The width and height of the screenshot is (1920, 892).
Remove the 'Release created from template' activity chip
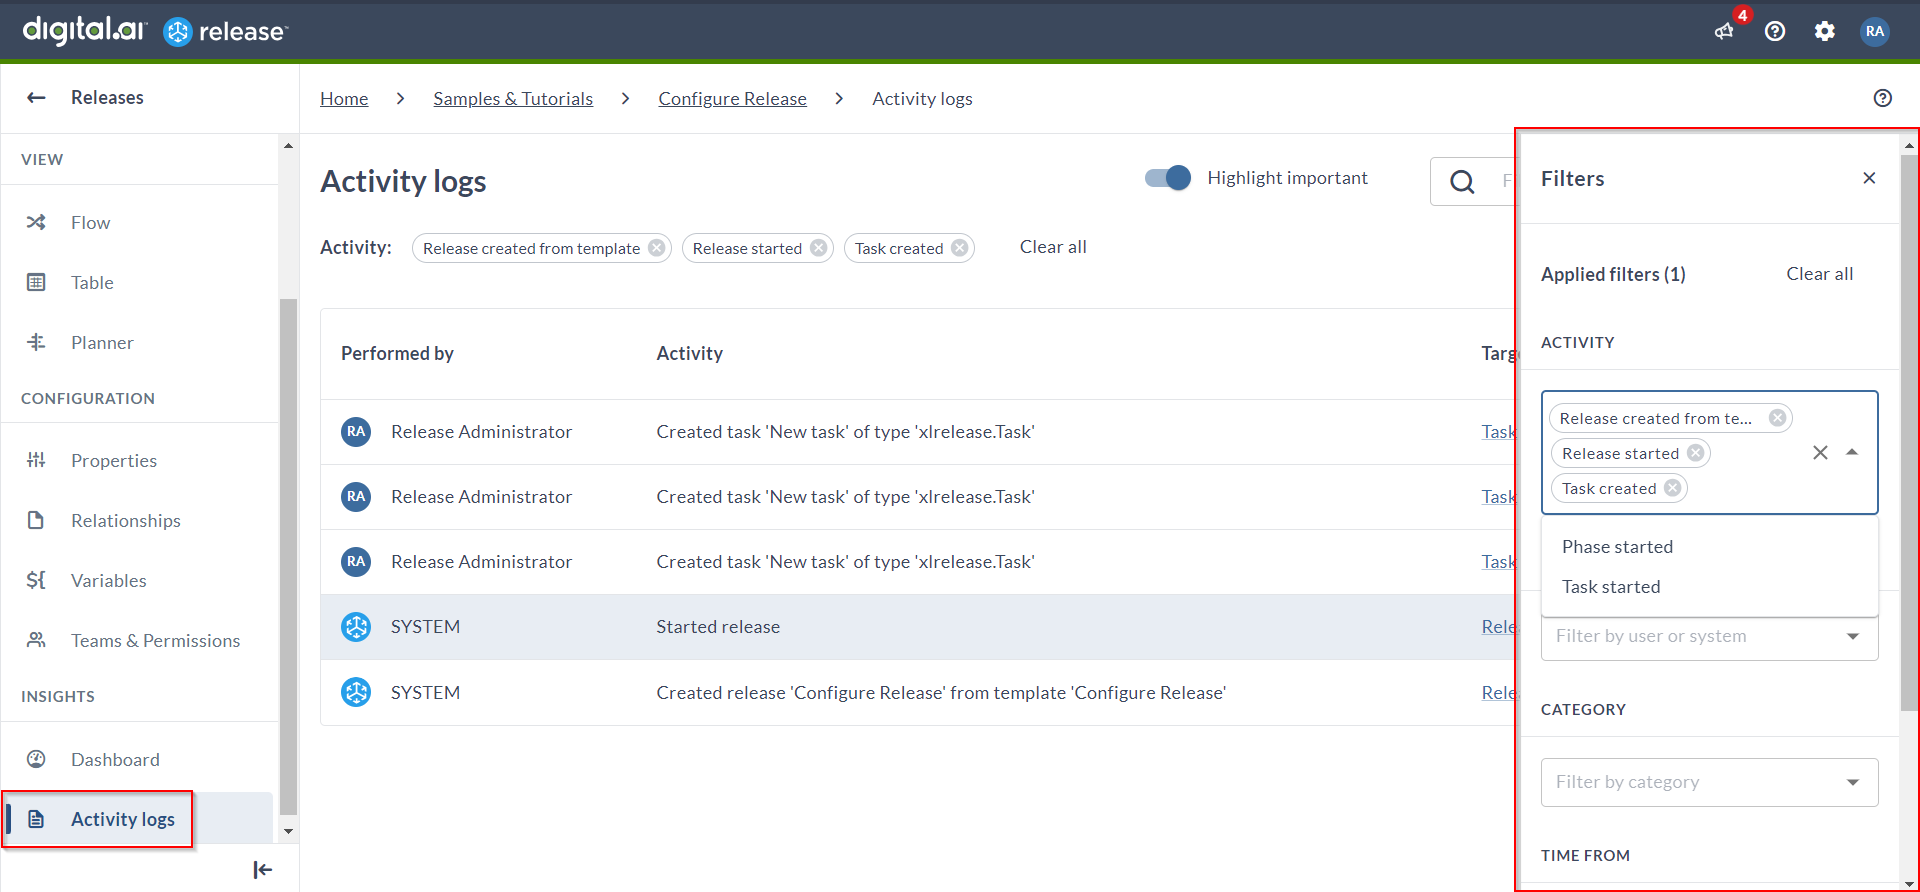[x=657, y=248]
